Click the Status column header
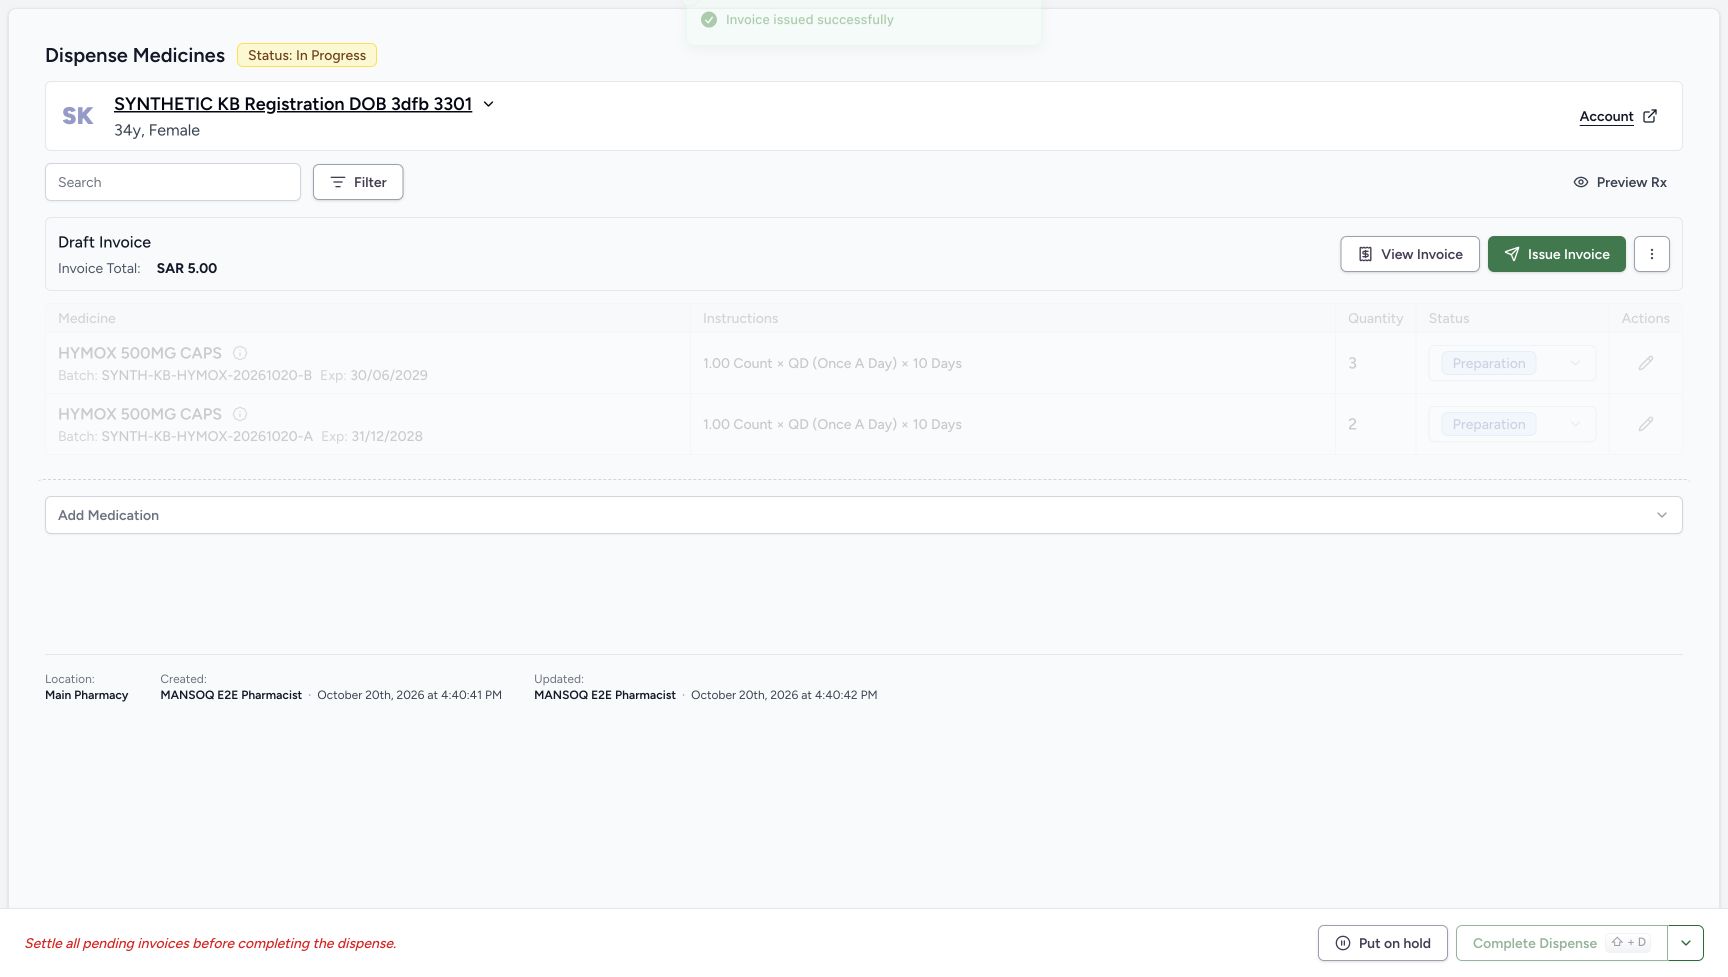This screenshot has height=977, width=1728. 1448,318
